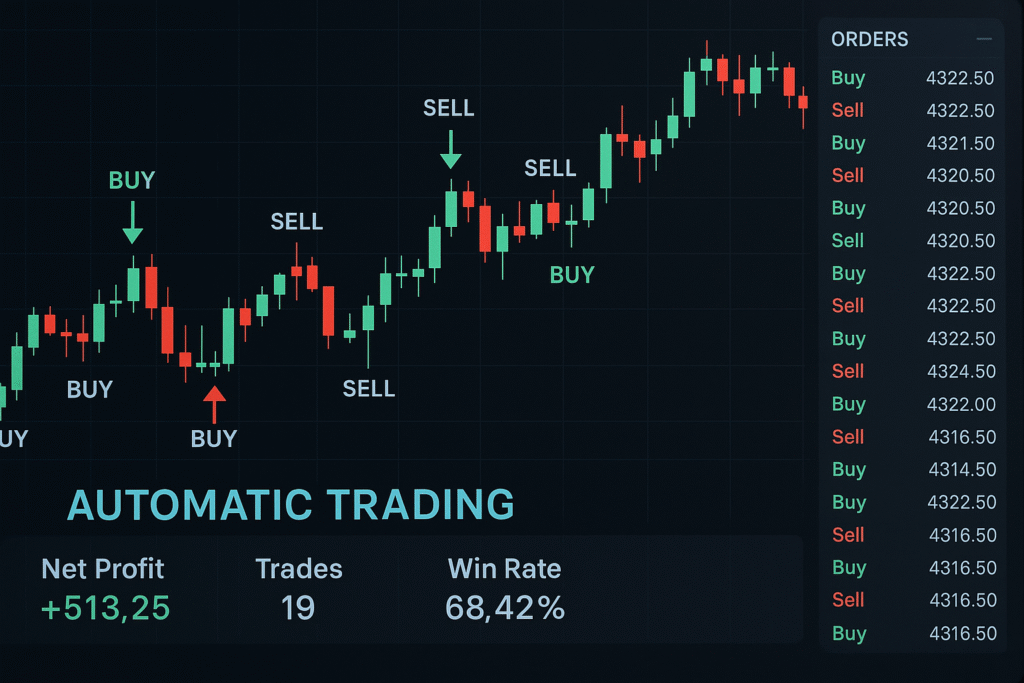Click the AUTOMATIC TRADING title
Viewport: 1024px width, 683px height.
tap(290, 506)
